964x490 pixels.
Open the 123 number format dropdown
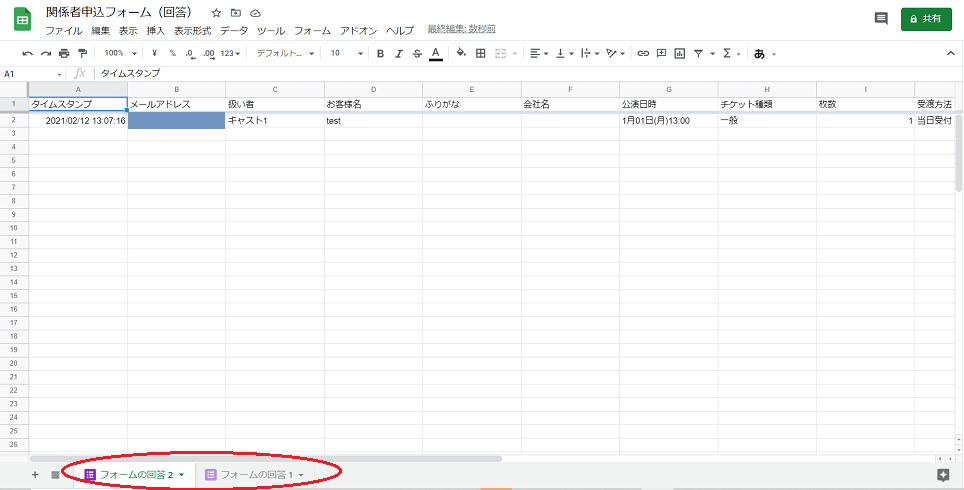pyautogui.click(x=231, y=53)
